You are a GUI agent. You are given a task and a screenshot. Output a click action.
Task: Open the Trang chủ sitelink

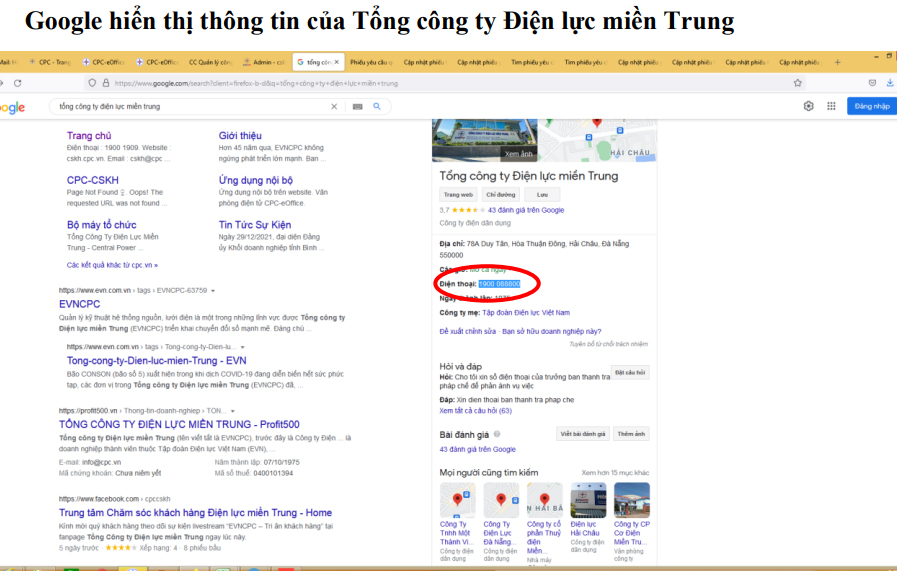coord(89,136)
